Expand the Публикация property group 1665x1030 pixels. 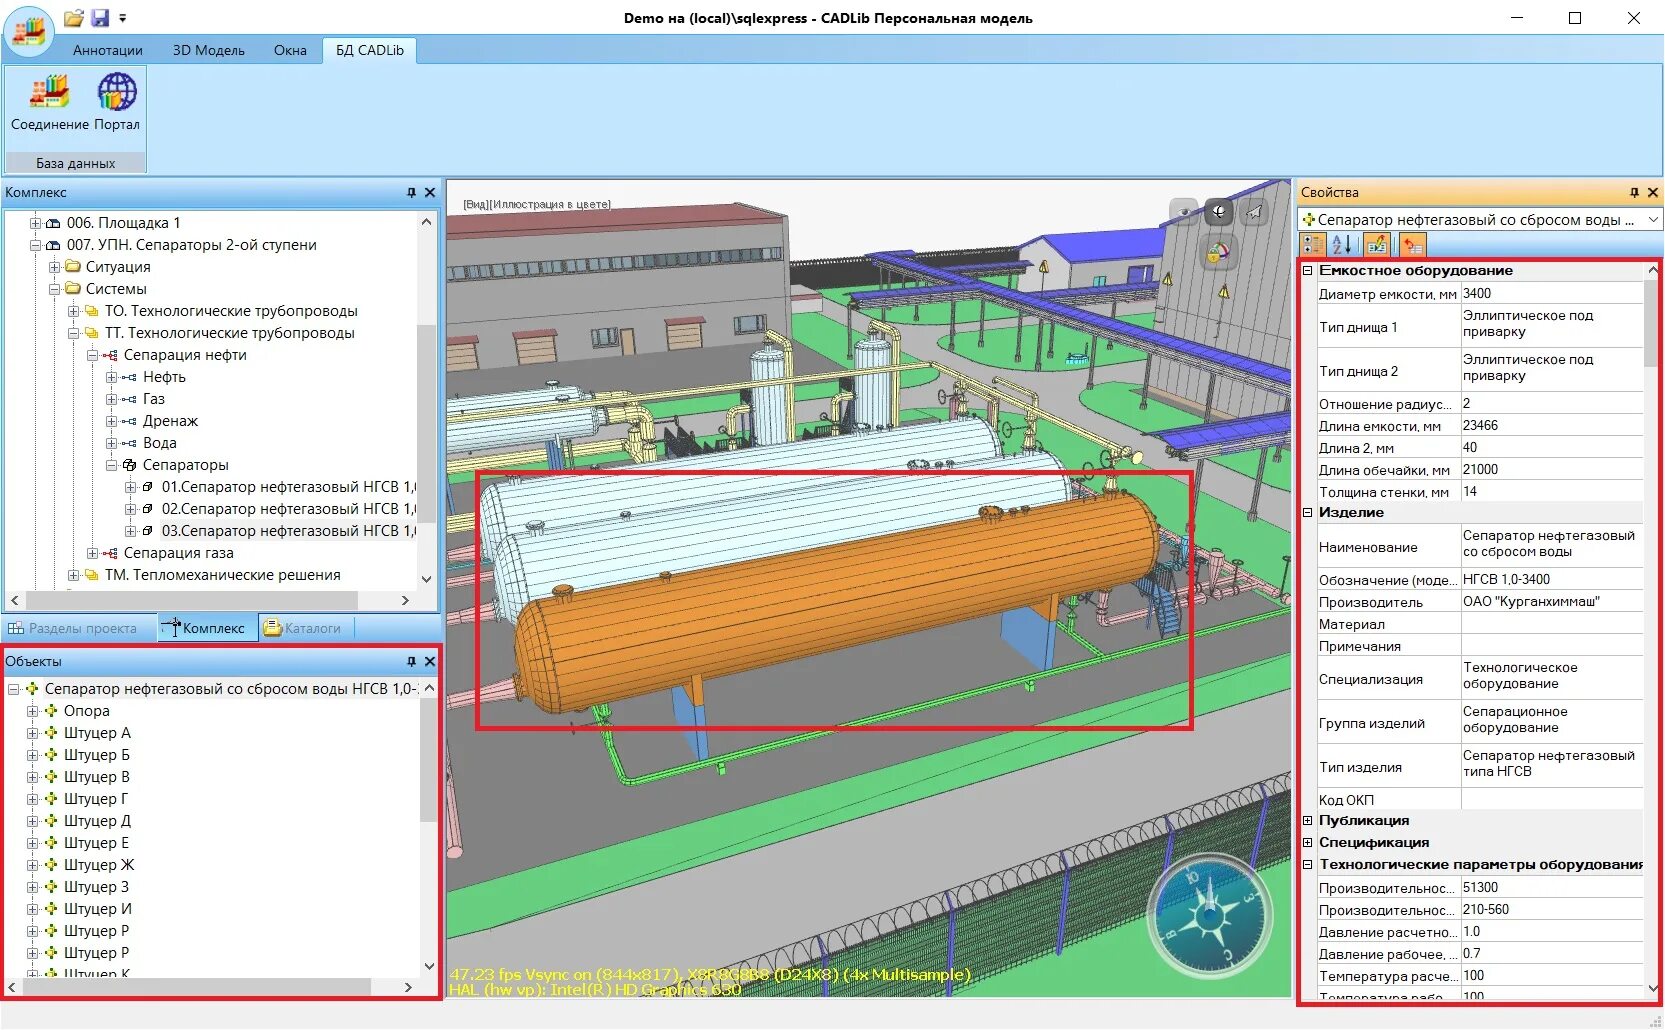tap(1307, 821)
